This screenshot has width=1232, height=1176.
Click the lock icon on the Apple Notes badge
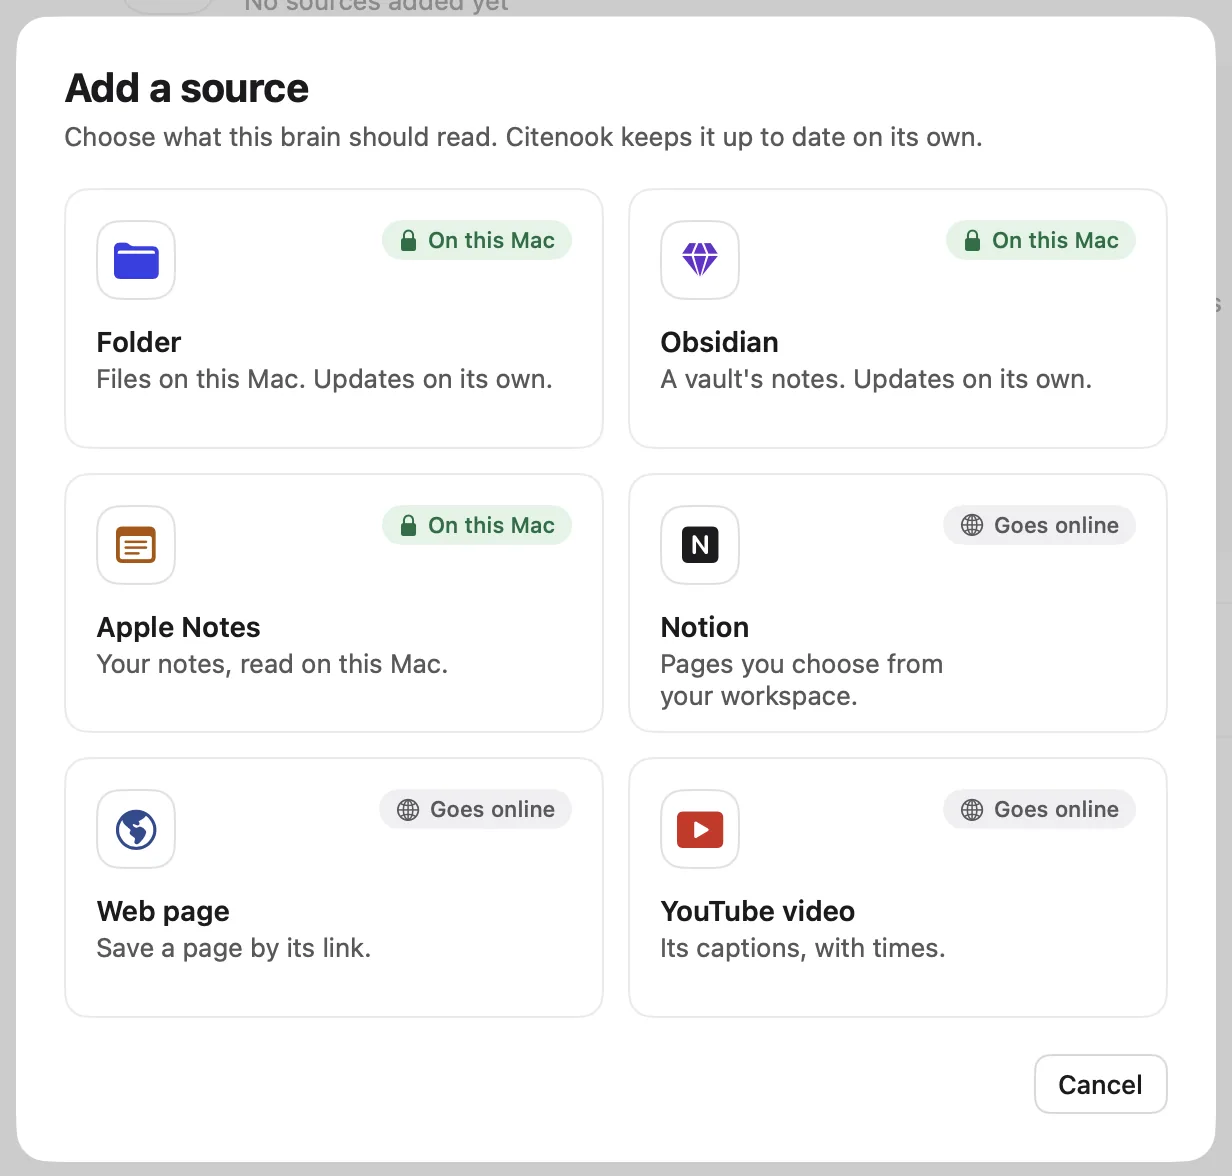tap(408, 526)
